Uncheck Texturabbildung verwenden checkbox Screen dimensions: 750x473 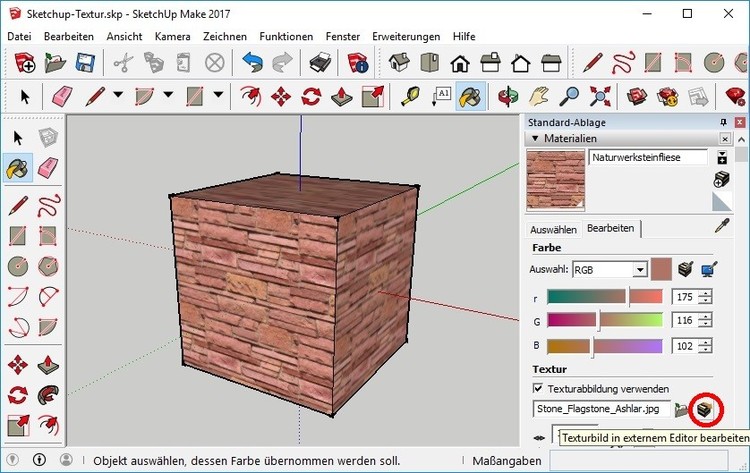(x=538, y=388)
